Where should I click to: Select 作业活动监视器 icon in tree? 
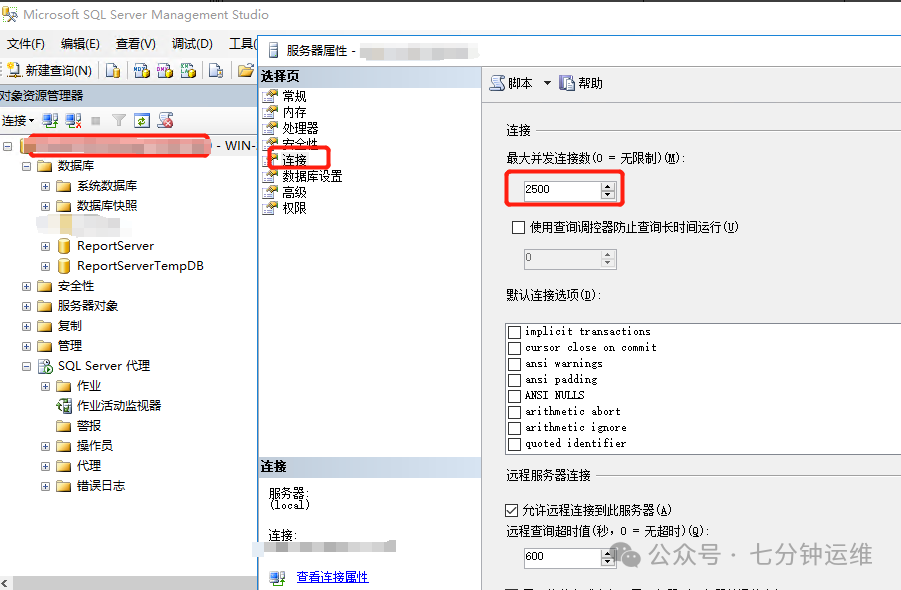point(64,406)
